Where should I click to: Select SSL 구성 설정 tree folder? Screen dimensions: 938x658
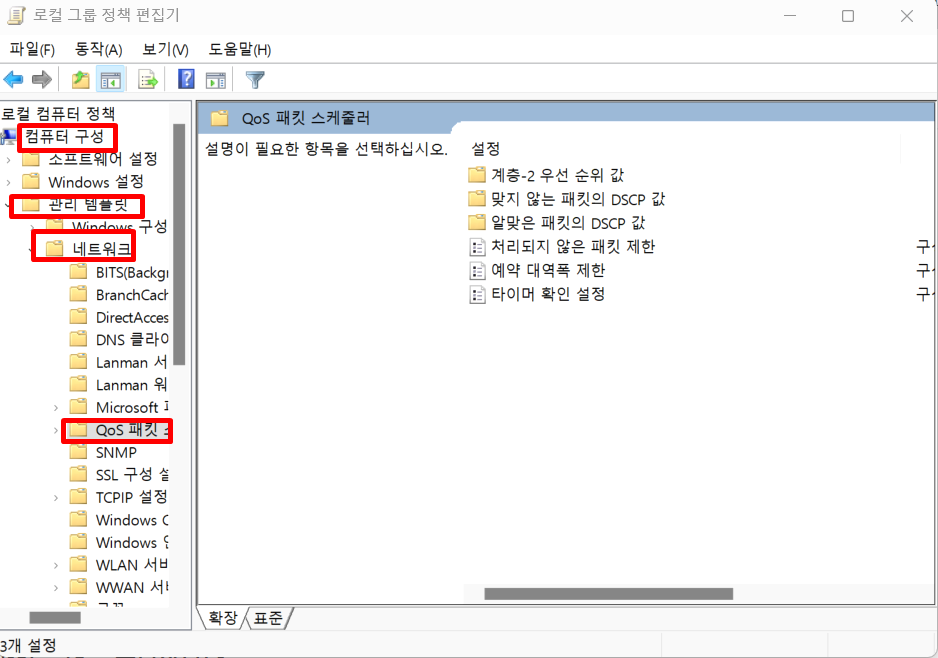point(132,474)
